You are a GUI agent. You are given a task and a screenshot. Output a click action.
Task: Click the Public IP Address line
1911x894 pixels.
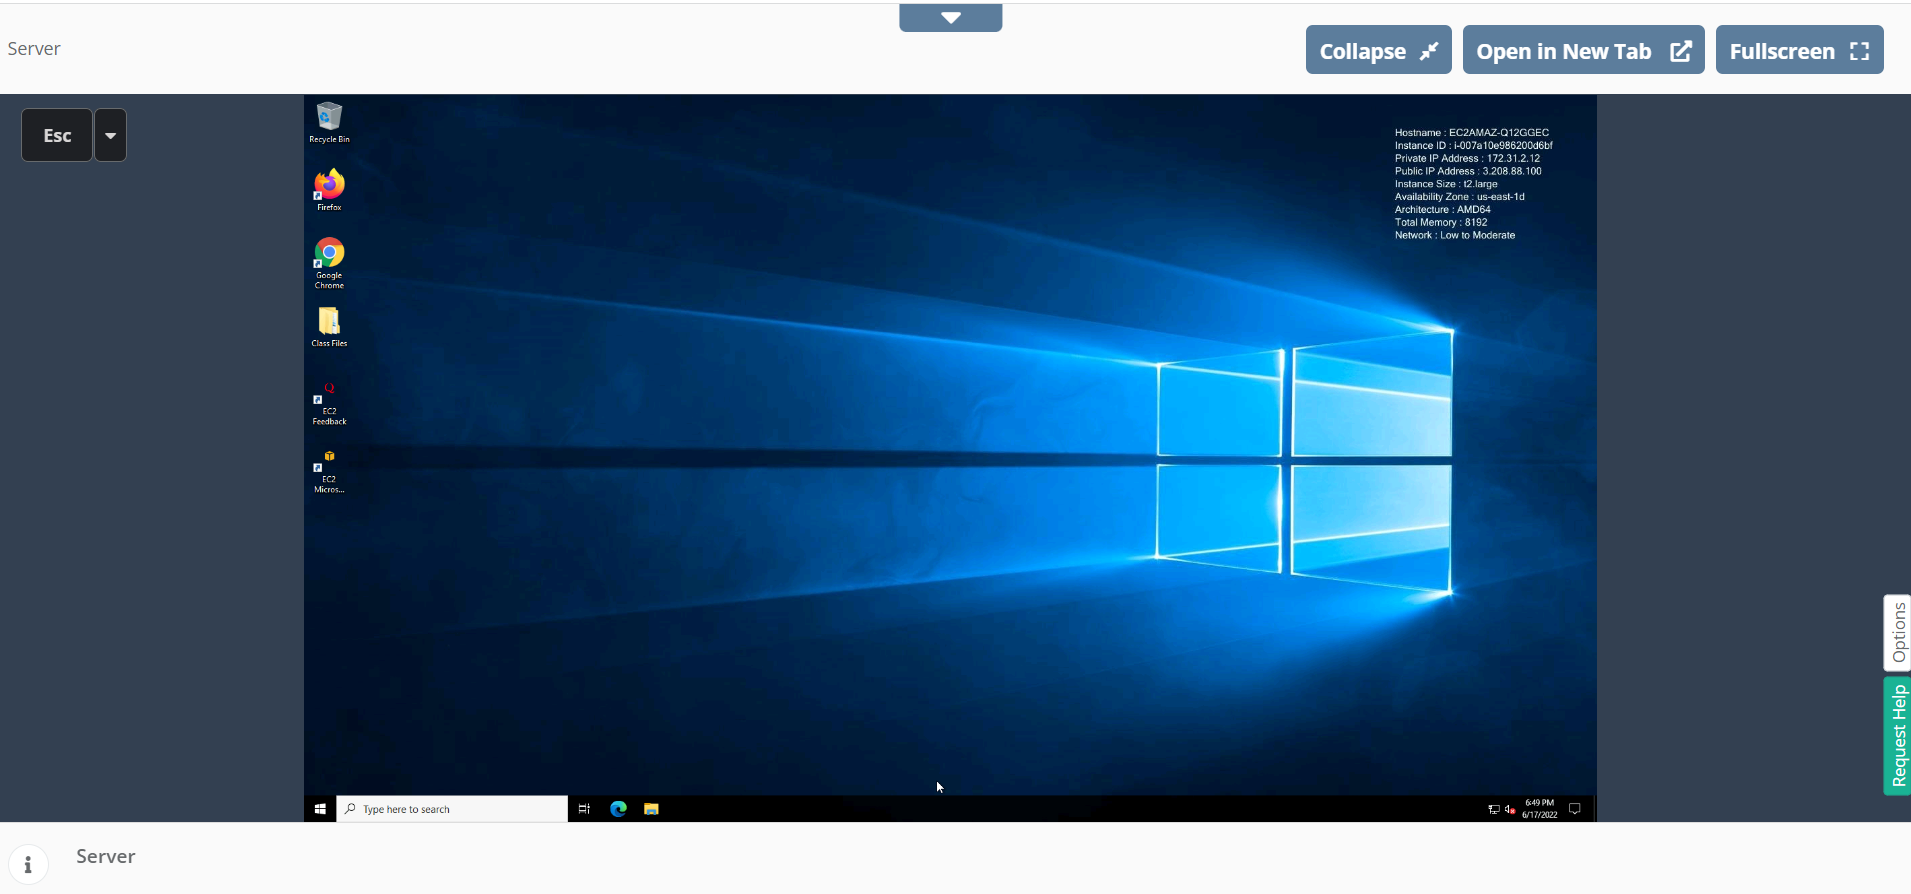click(1468, 171)
